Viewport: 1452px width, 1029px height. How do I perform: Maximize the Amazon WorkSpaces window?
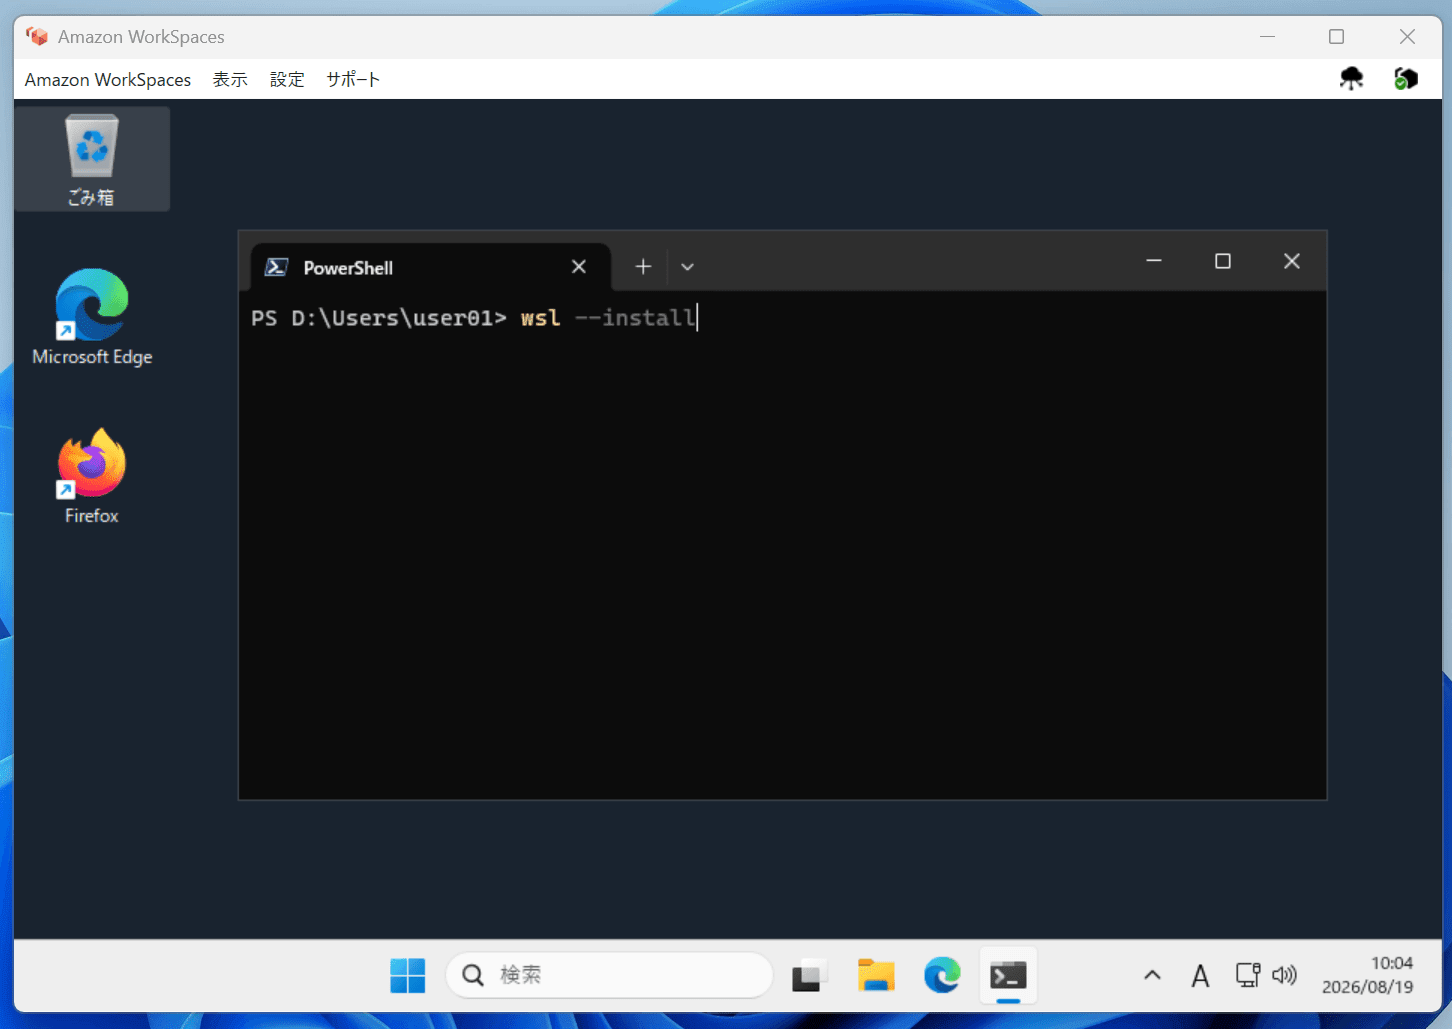(x=1336, y=37)
